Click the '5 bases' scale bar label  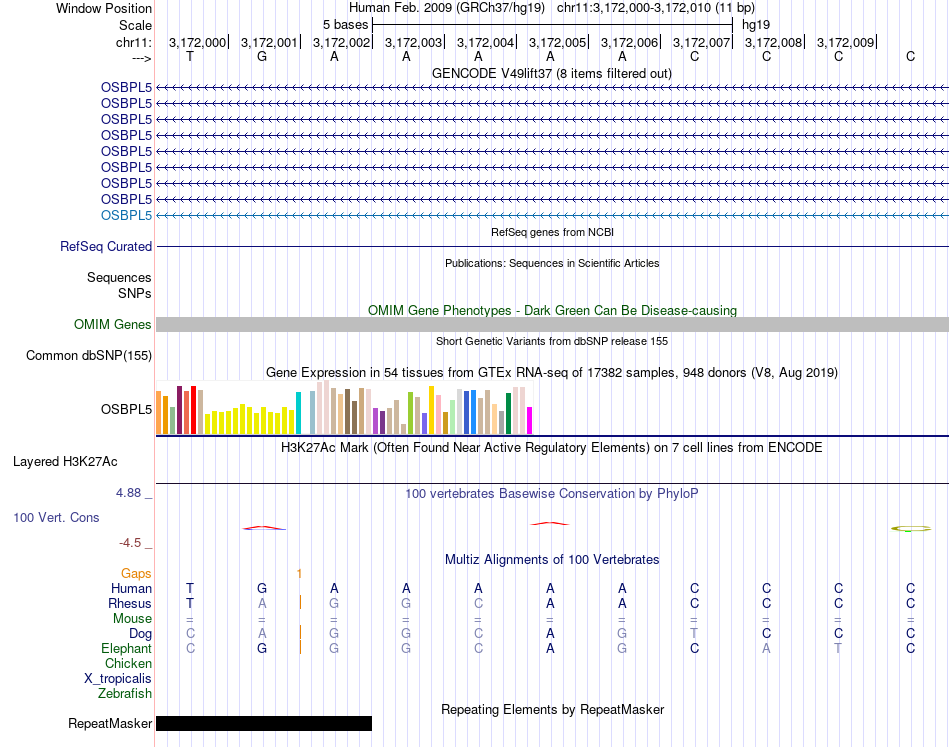click(x=345, y=25)
